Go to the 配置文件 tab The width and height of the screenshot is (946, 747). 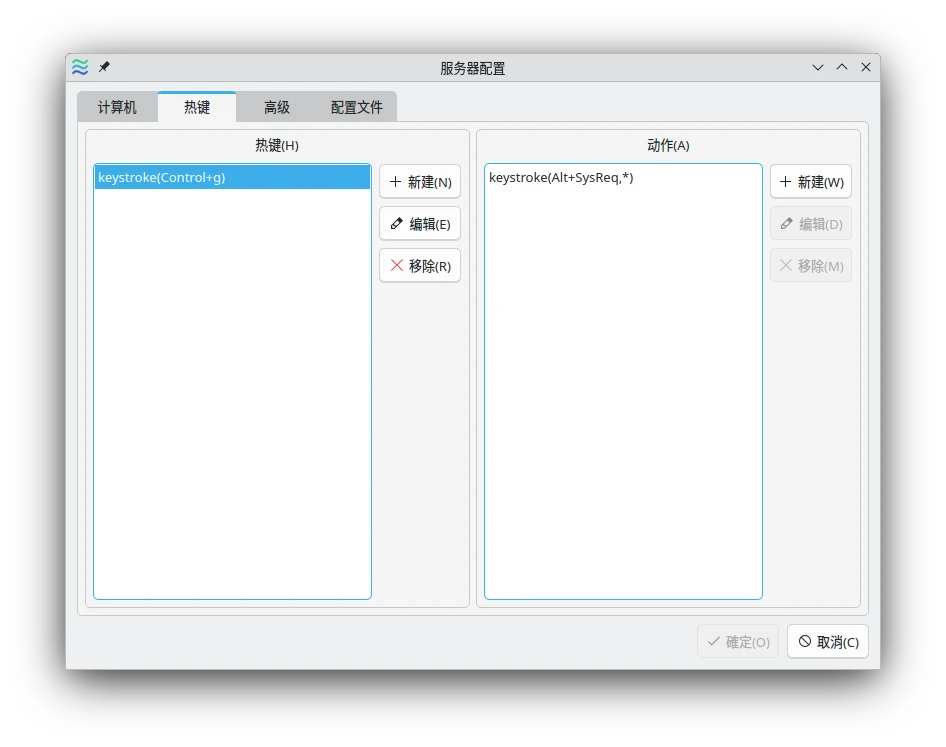(357, 107)
